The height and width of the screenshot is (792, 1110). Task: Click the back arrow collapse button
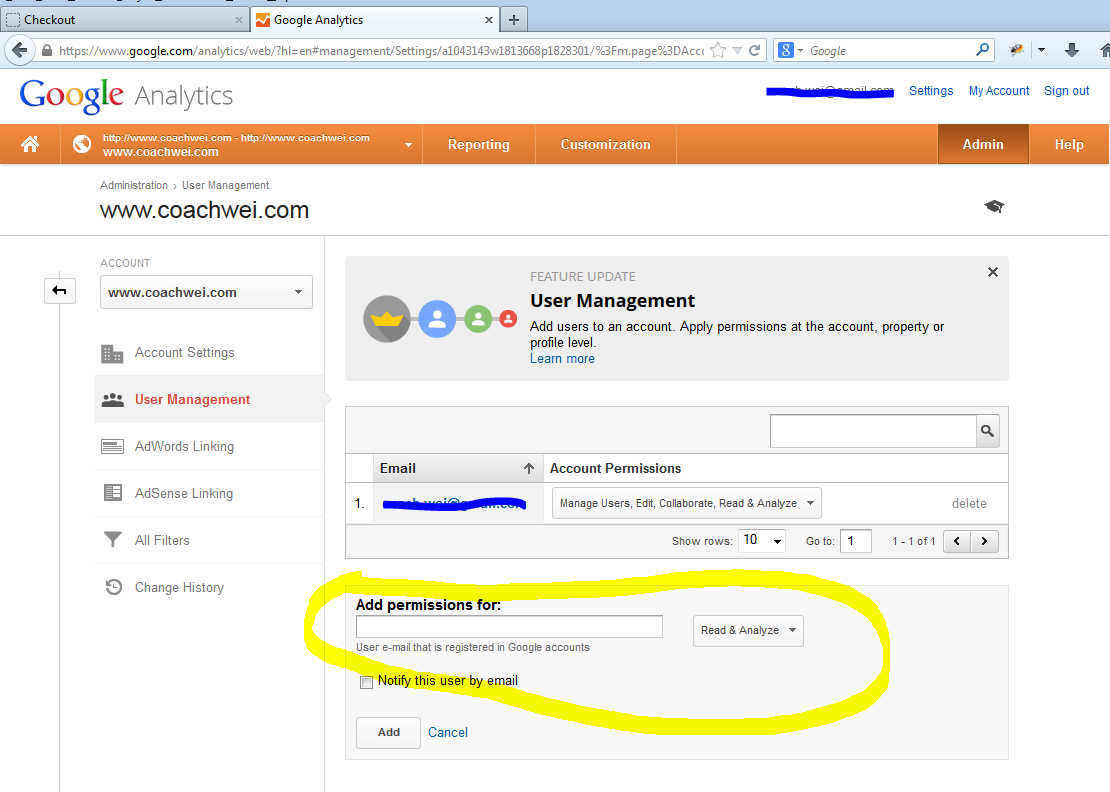tap(59, 290)
